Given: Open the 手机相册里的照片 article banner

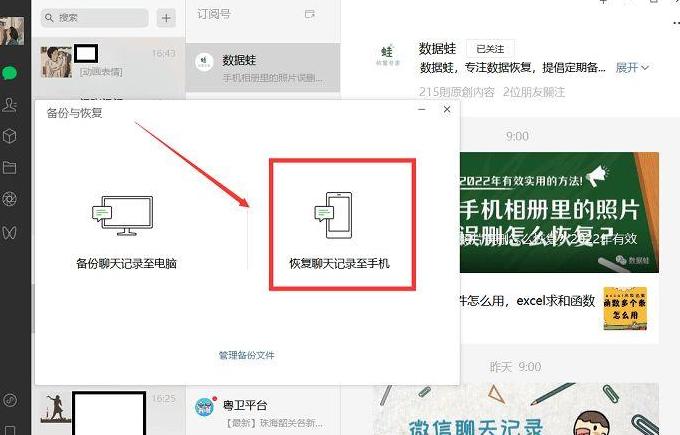Looking at the screenshot, I should click(x=559, y=213).
